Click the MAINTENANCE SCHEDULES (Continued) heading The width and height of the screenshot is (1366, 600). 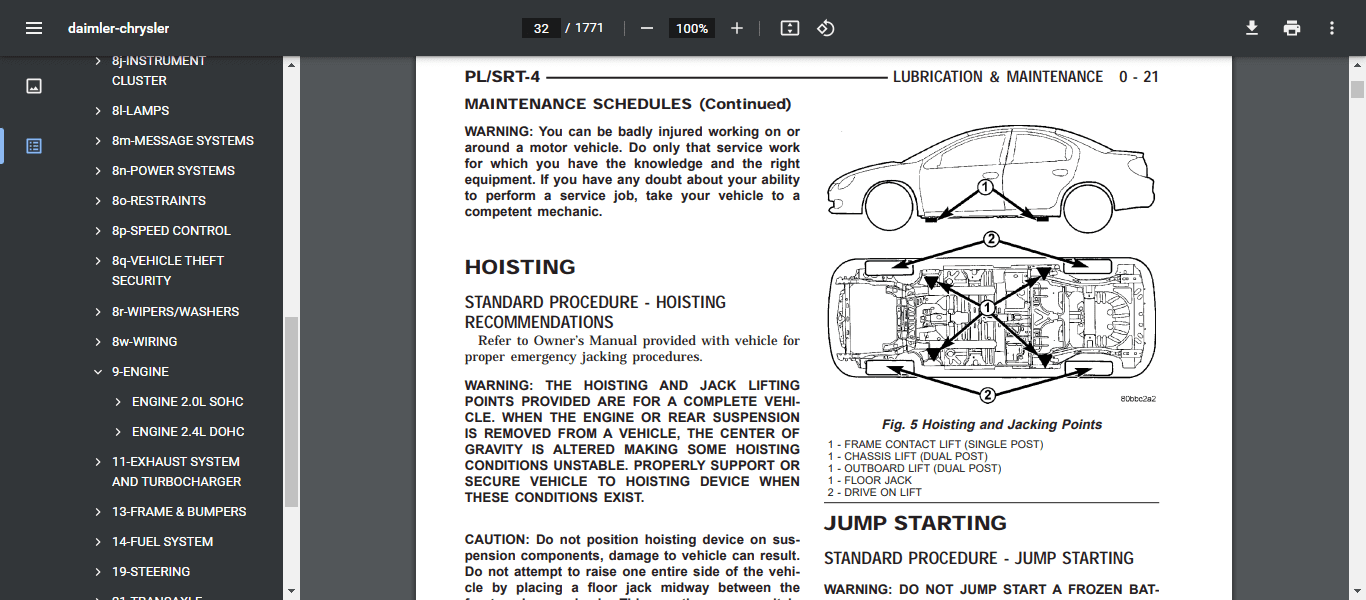point(628,104)
